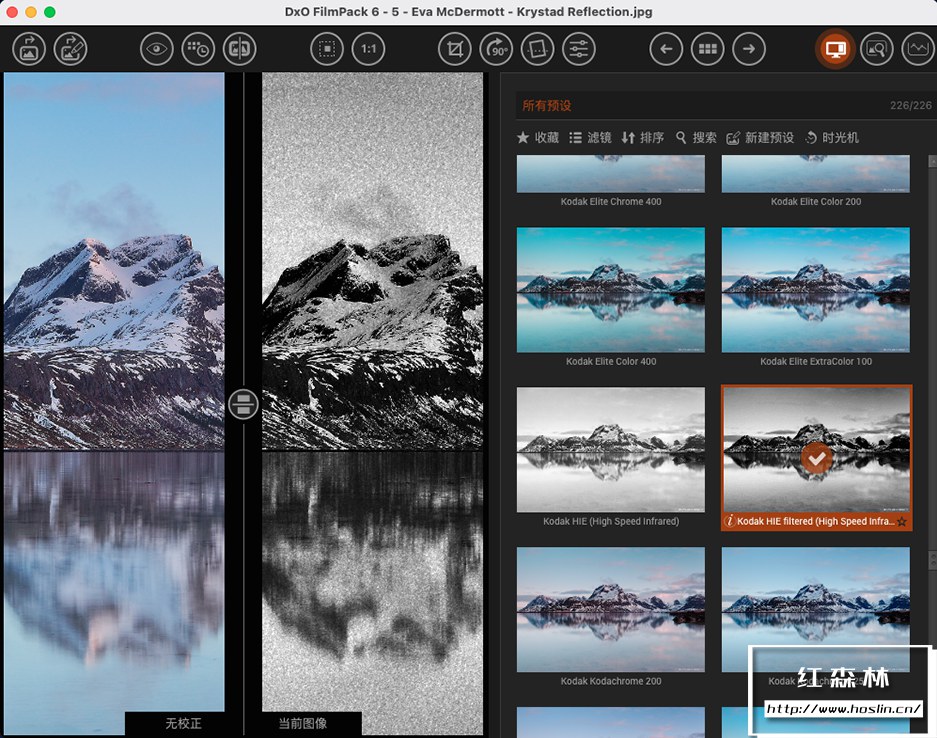This screenshot has height=738, width=937.
Task: Rotate image 90 degrees
Action: pyautogui.click(x=496, y=49)
